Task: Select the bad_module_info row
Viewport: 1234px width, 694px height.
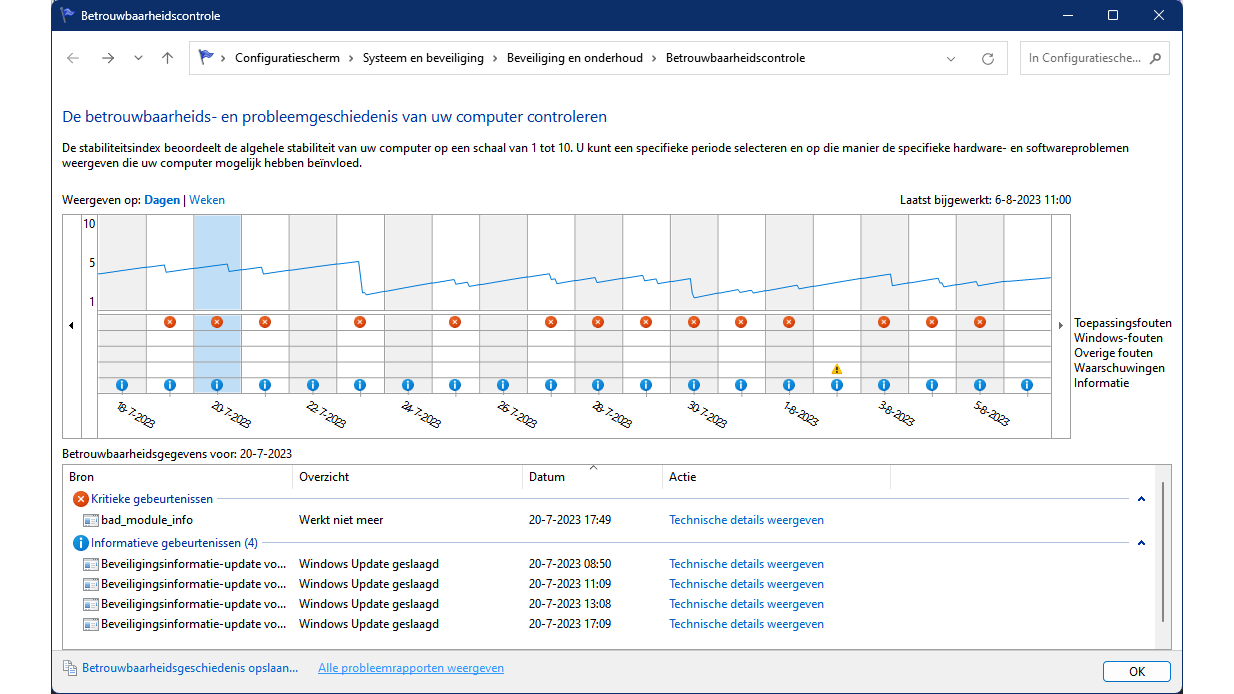Action: click(607, 520)
